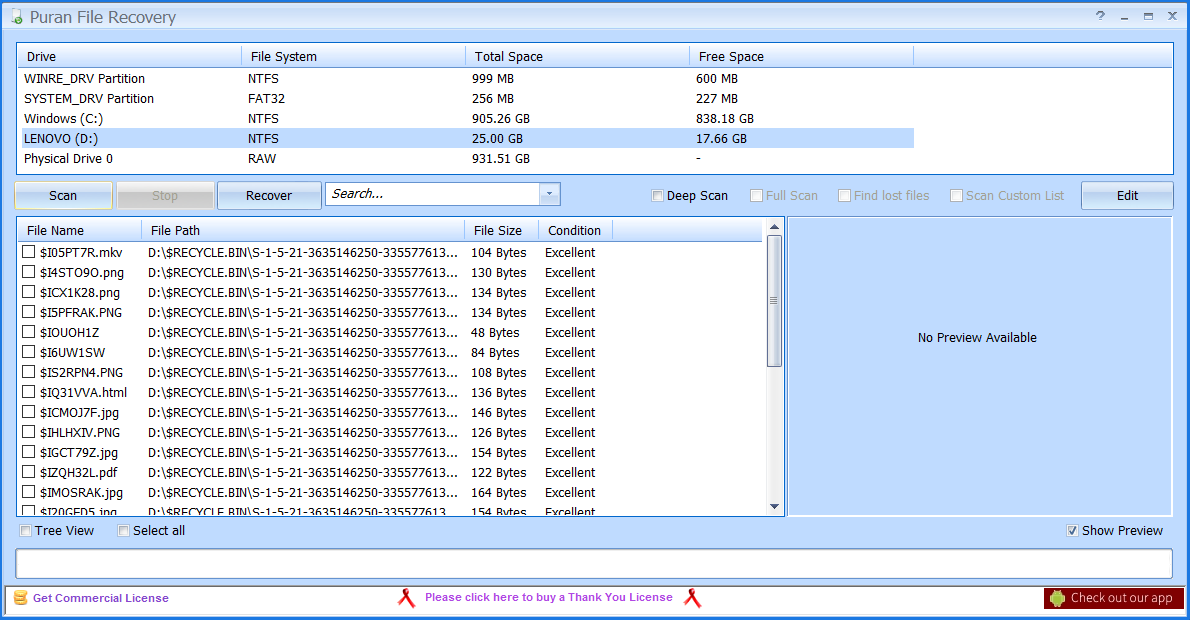Select the LENOVO (D:) drive
1190x620 pixels.
coord(466,138)
